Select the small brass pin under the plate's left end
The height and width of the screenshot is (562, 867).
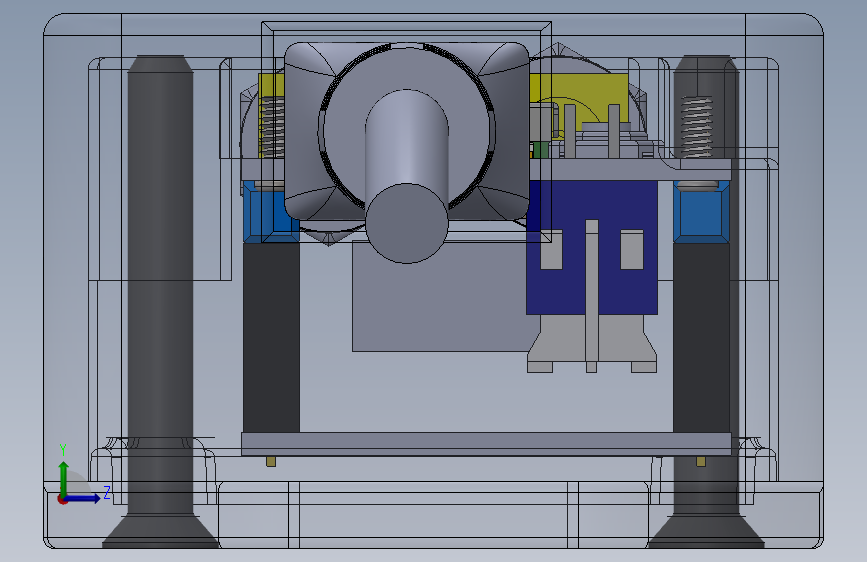(x=271, y=461)
